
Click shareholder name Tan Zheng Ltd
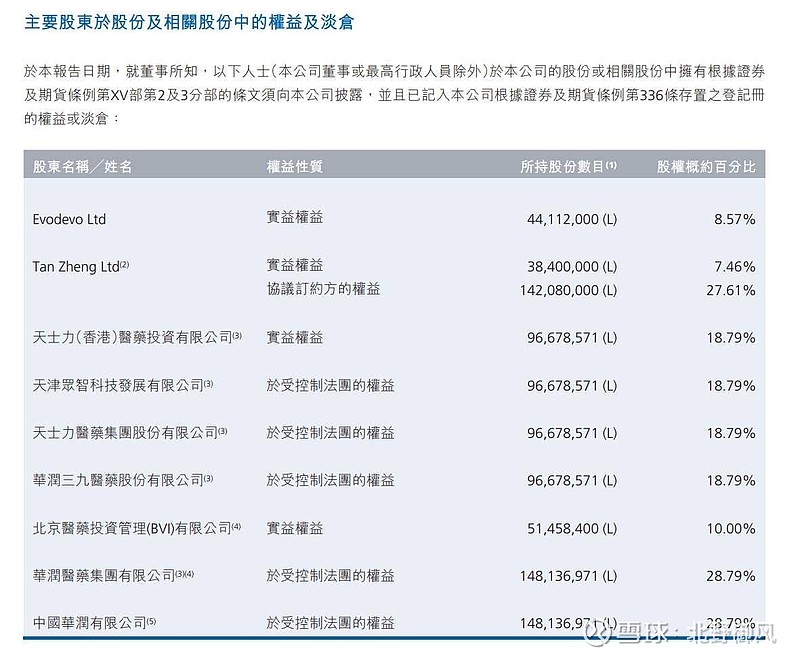81,266
